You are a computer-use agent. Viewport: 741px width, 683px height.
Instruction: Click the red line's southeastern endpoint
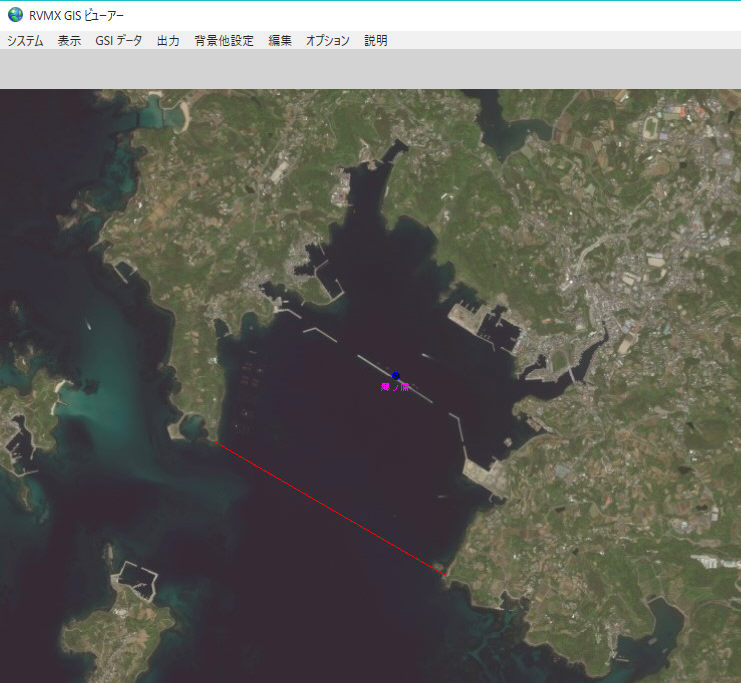click(x=443, y=573)
